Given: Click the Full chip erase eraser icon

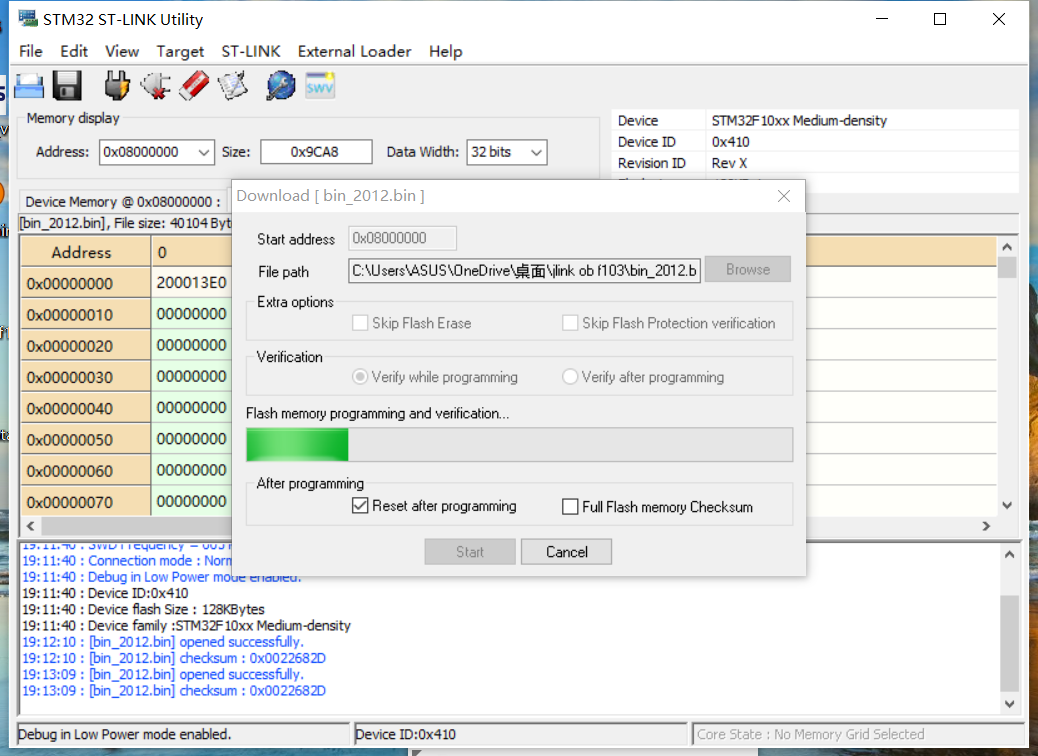Looking at the screenshot, I should tap(194, 85).
